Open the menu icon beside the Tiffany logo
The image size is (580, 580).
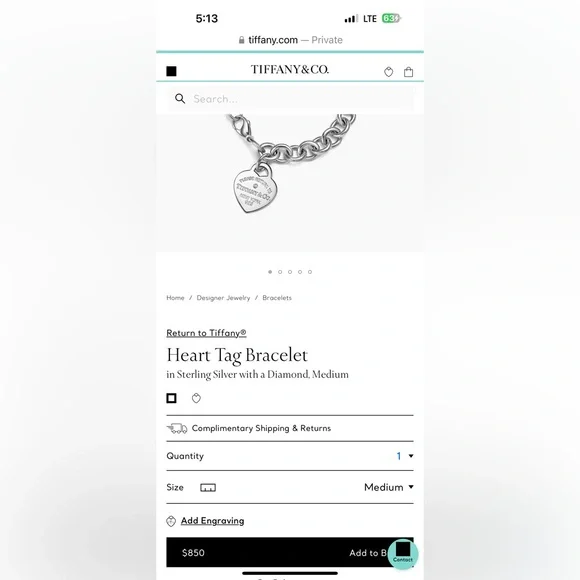(x=171, y=71)
